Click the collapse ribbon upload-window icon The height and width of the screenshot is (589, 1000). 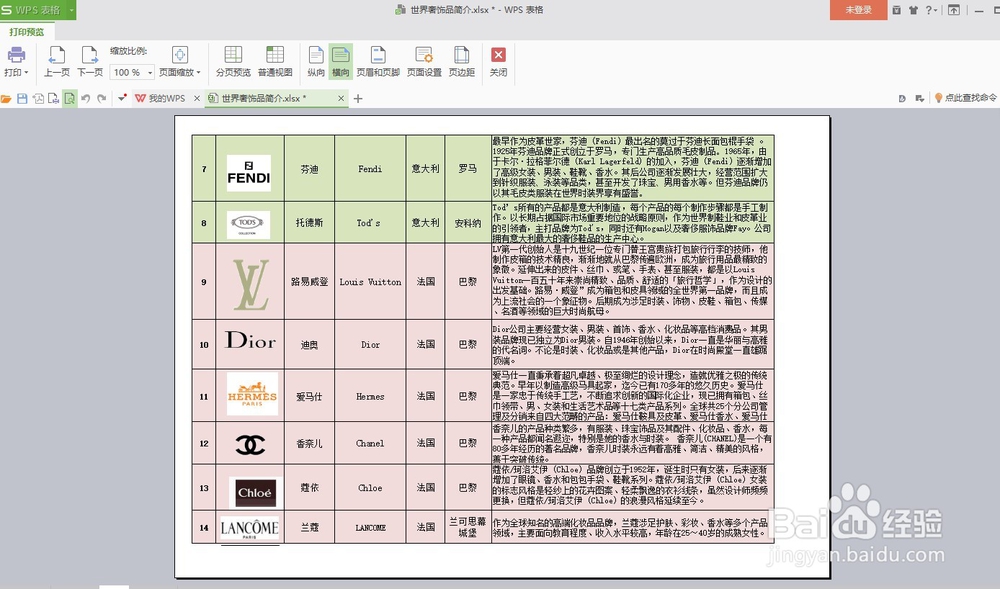click(x=953, y=10)
